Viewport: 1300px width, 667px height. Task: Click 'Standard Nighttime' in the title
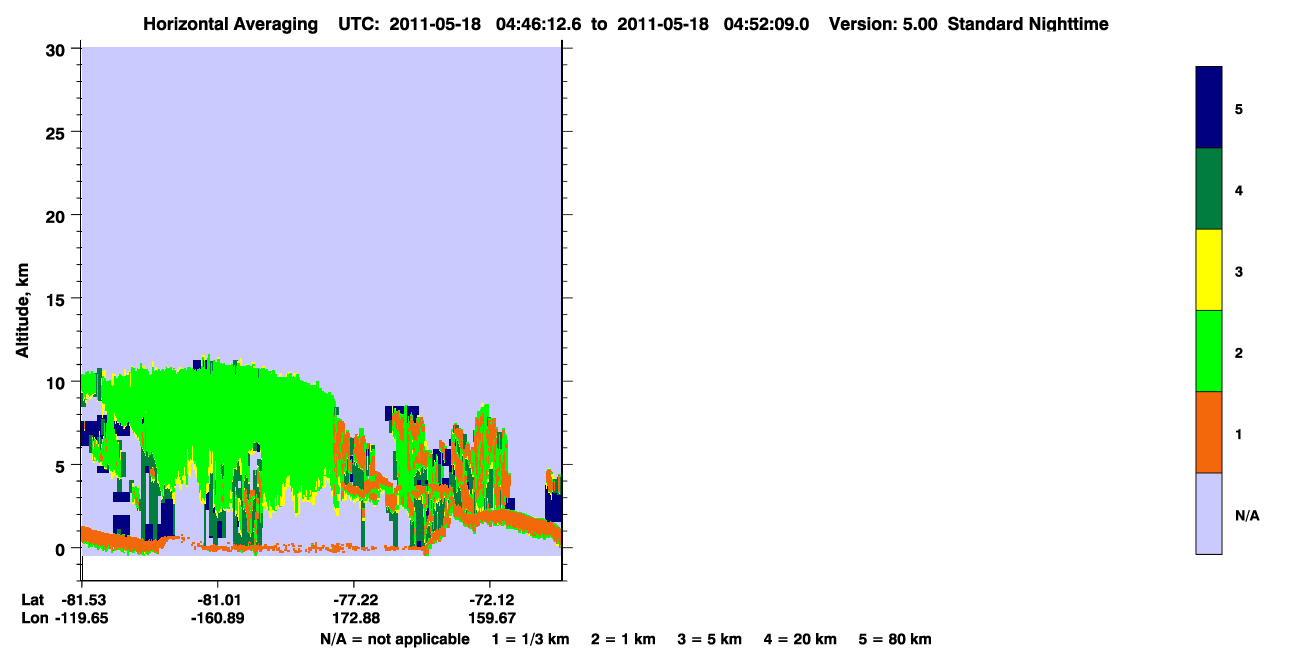[1028, 24]
